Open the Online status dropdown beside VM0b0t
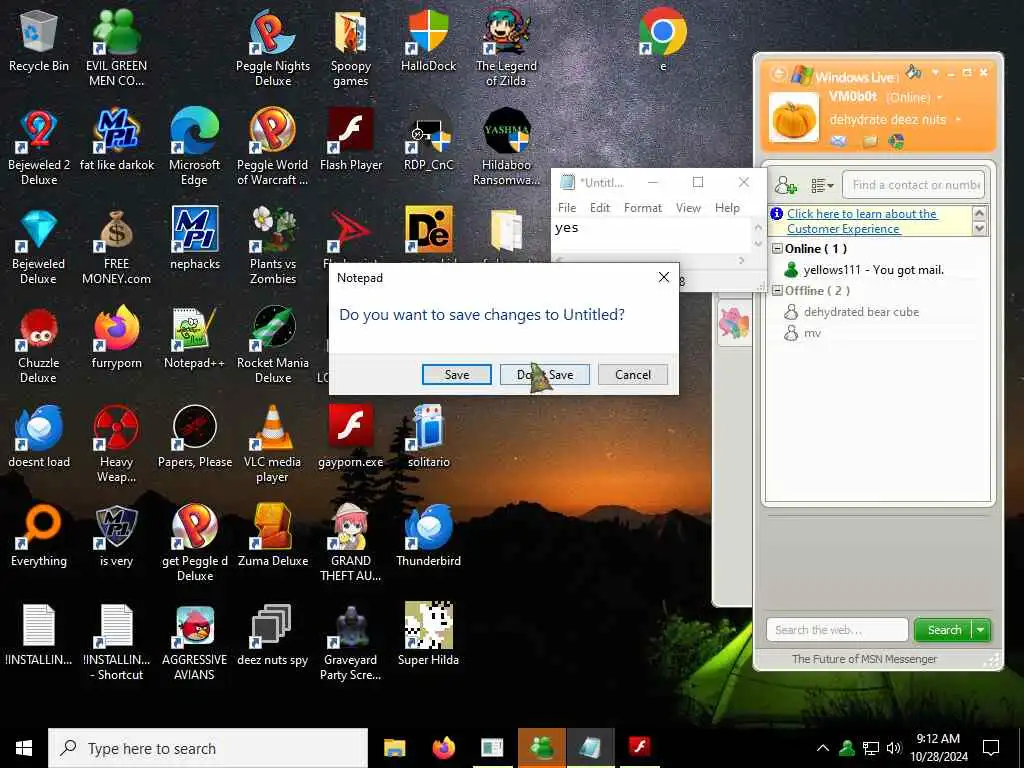Screen dimensions: 1024x768 (x=940, y=98)
